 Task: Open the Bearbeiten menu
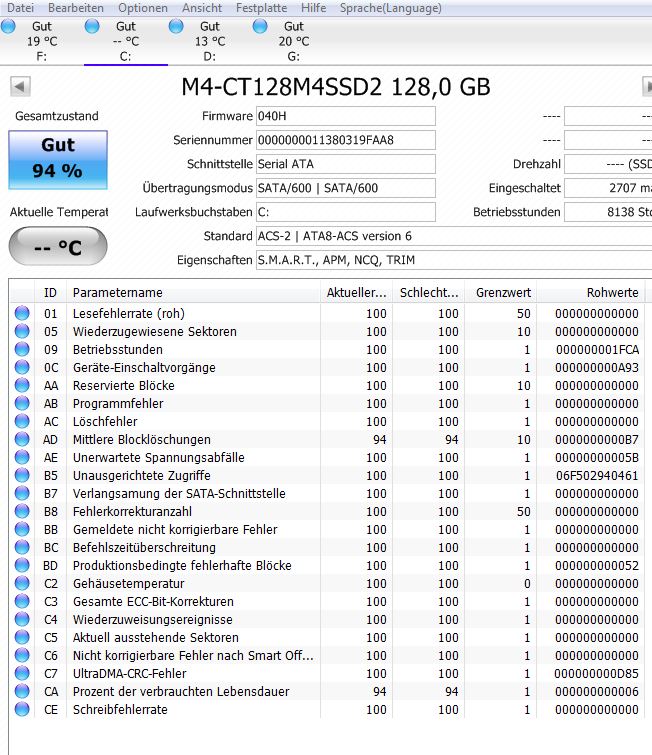(76, 8)
